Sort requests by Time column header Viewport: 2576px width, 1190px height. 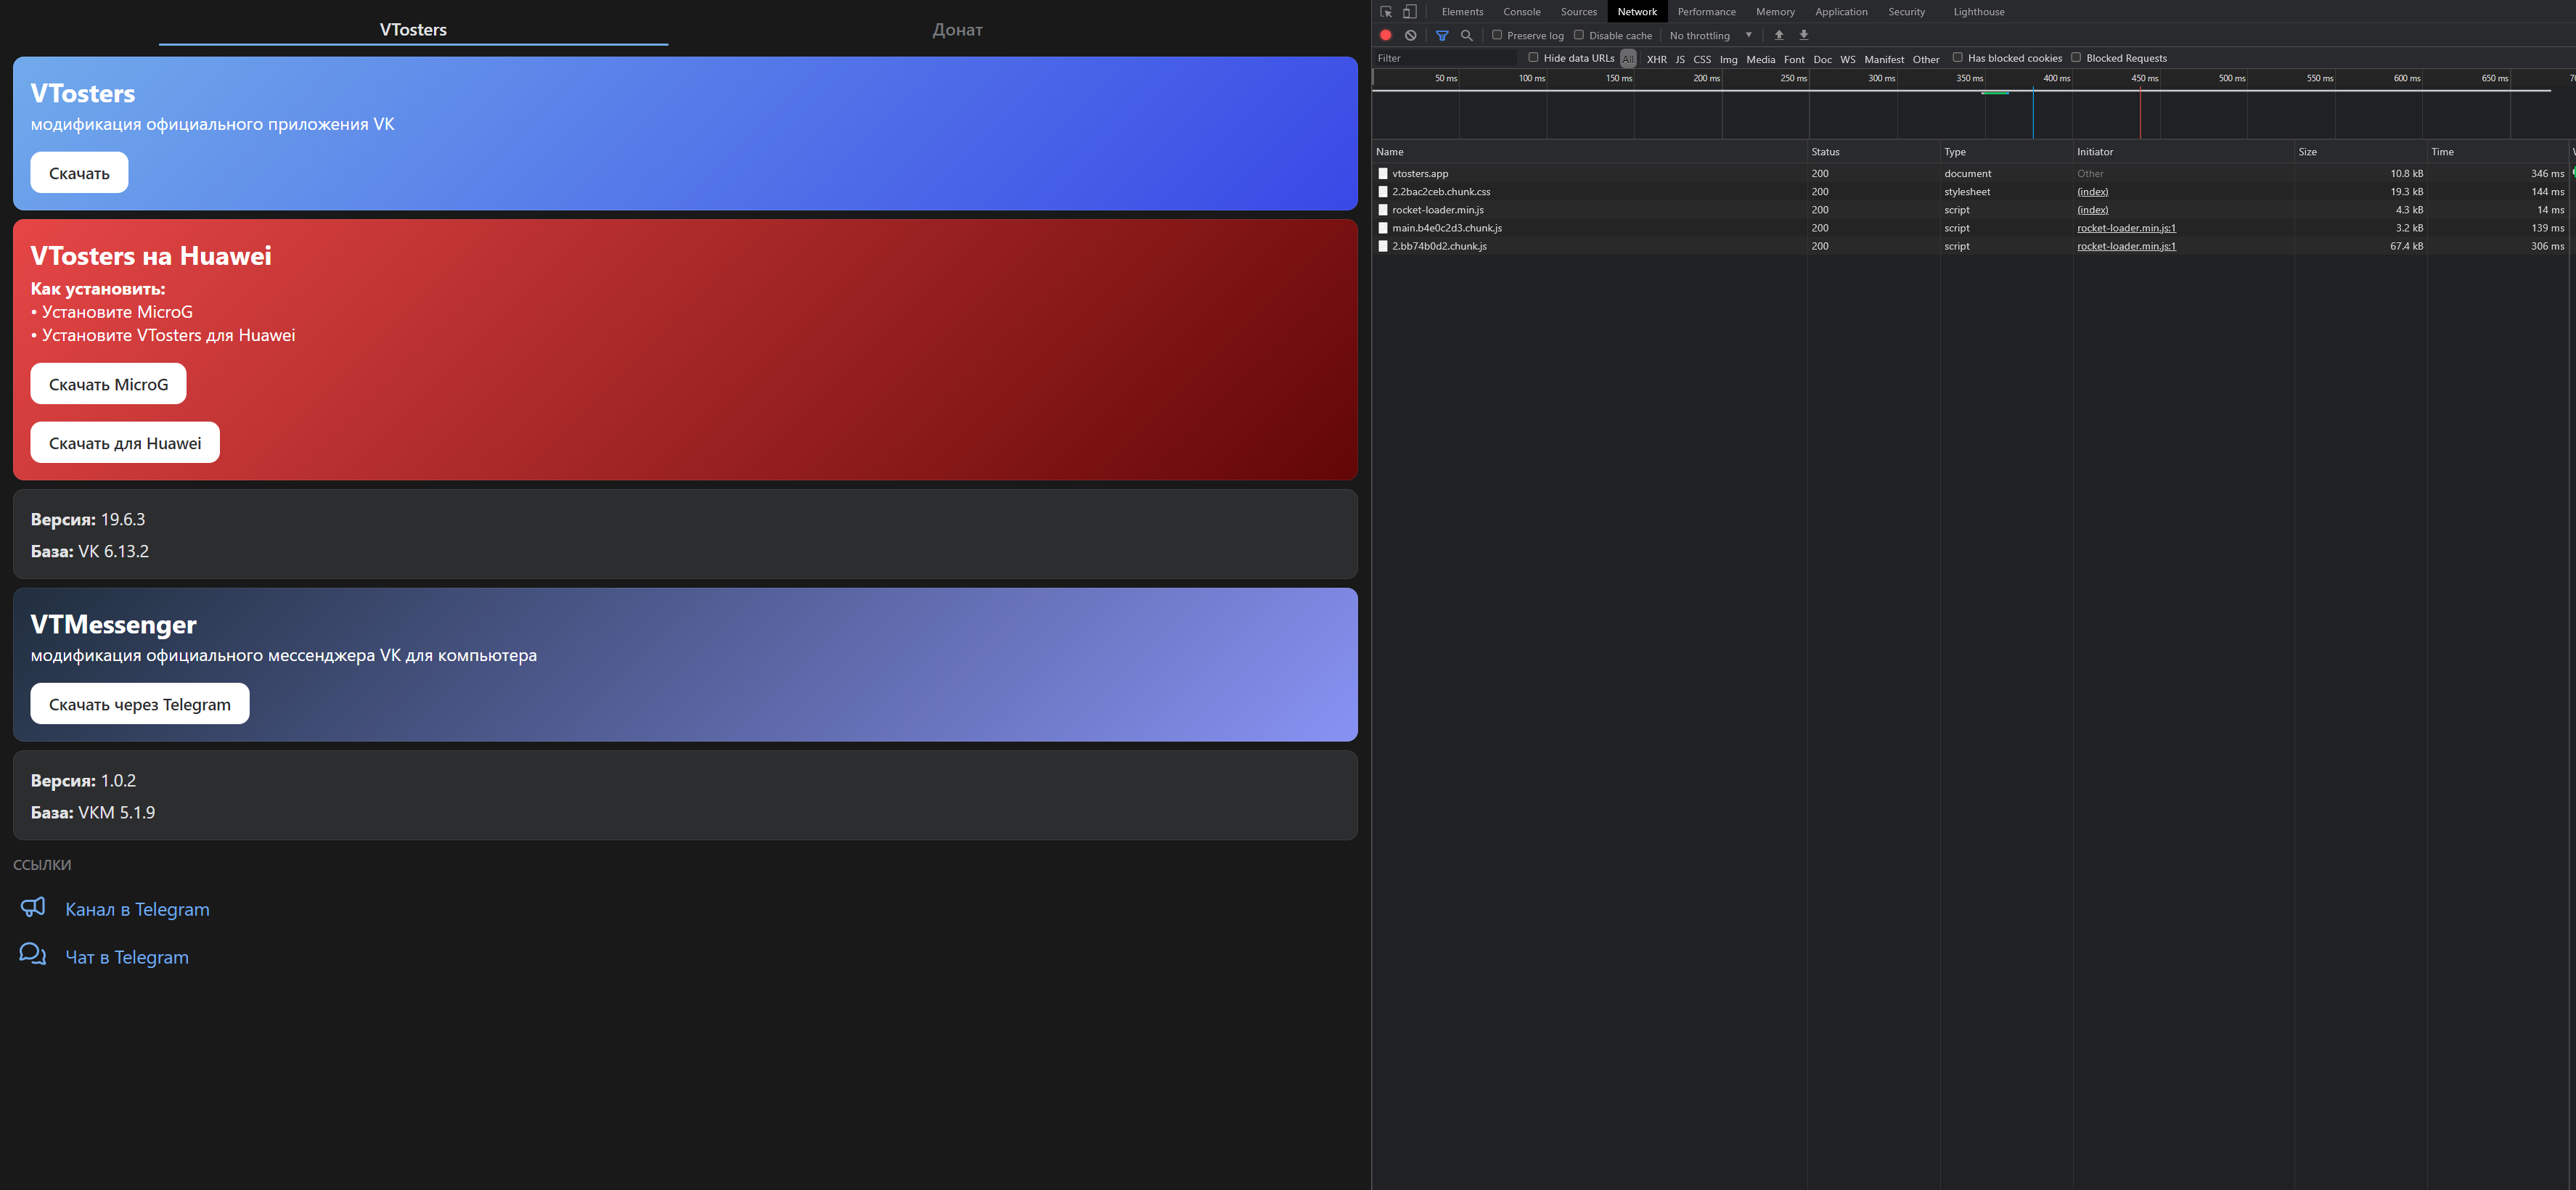(x=2497, y=152)
